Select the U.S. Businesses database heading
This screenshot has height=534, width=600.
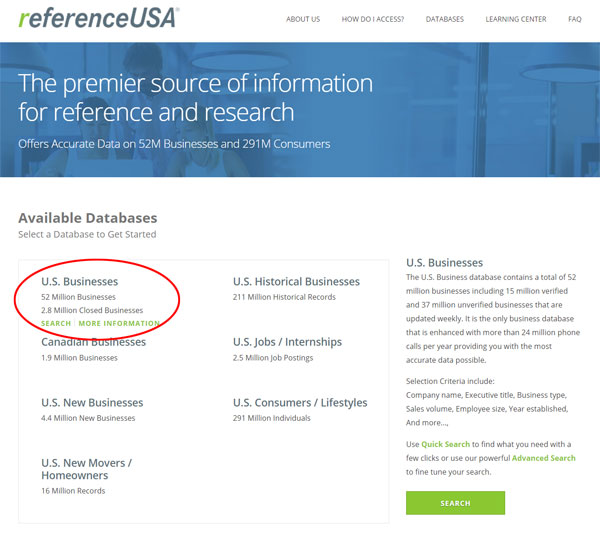(x=80, y=282)
